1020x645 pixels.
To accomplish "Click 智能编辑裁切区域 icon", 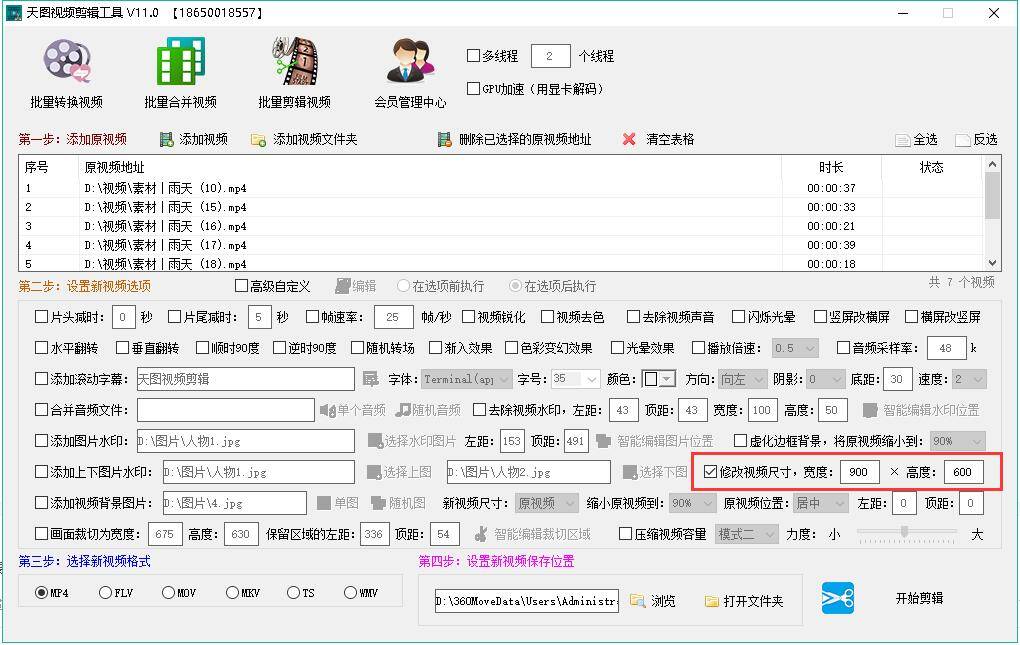I will tap(481, 534).
